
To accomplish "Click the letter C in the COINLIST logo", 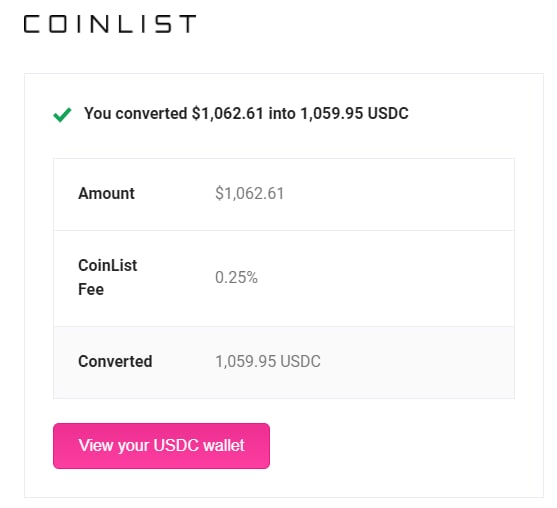I will (x=32, y=24).
